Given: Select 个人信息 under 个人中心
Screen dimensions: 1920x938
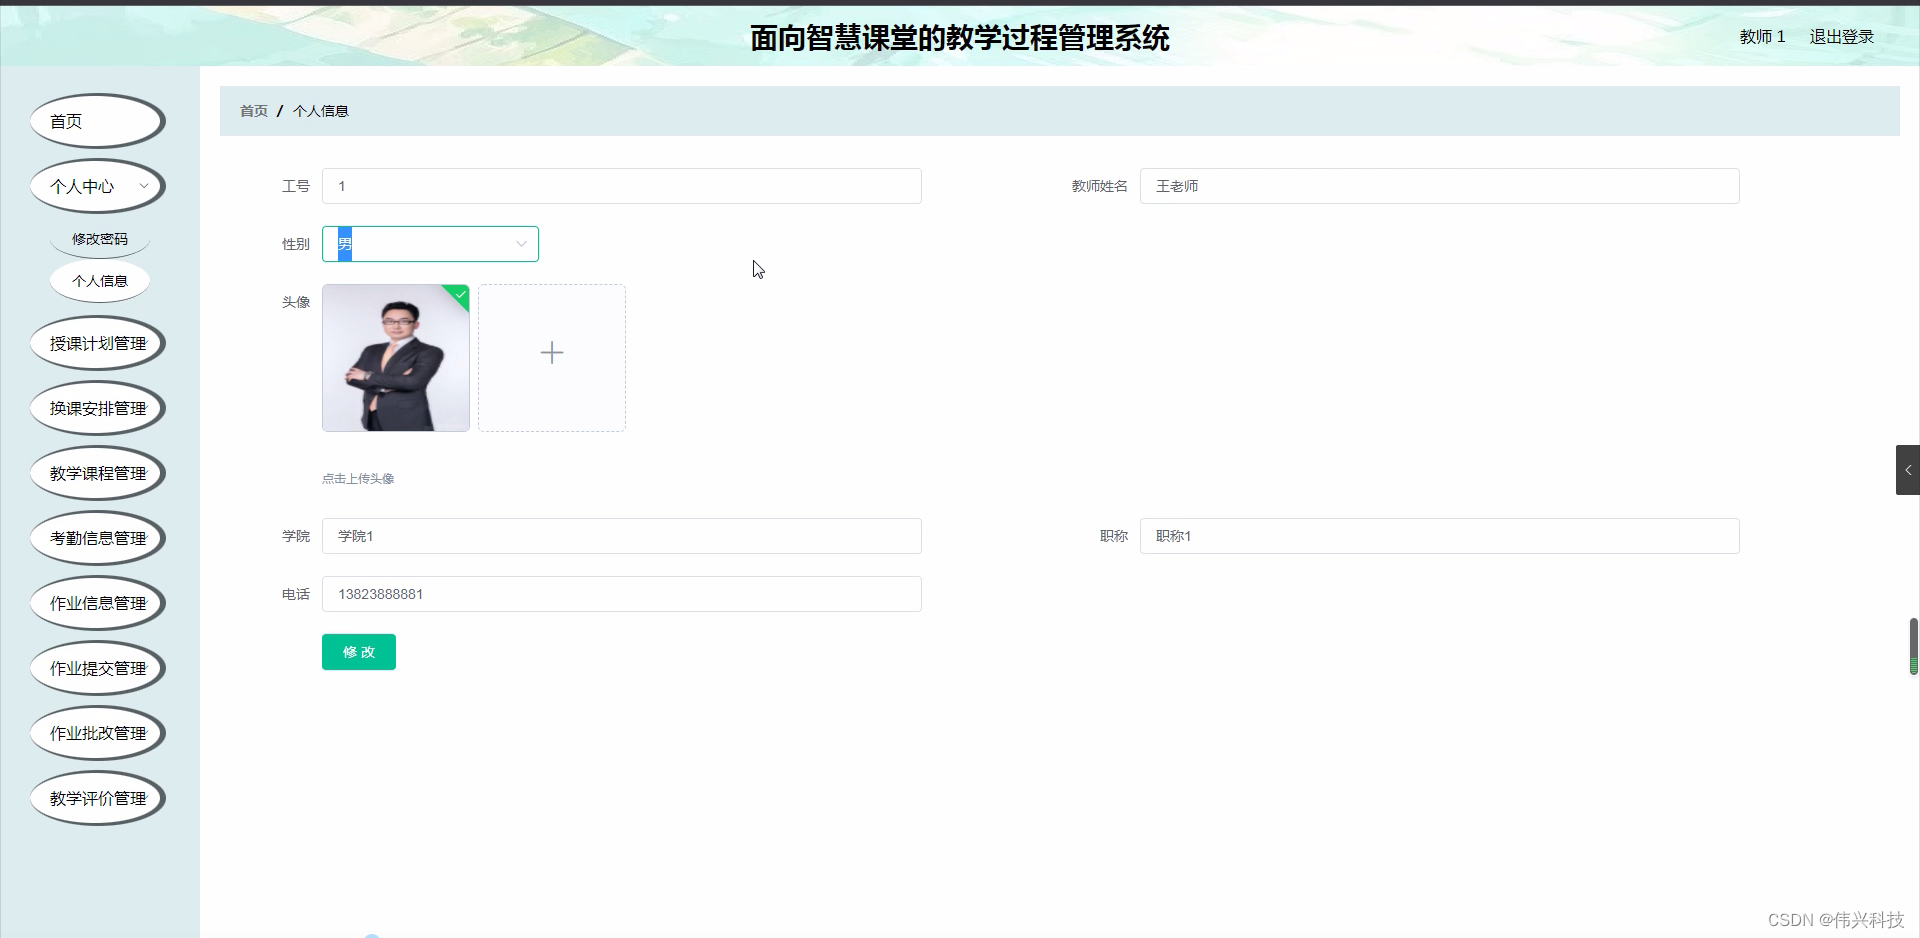Looking at the screenshot, I should [99, 281].
